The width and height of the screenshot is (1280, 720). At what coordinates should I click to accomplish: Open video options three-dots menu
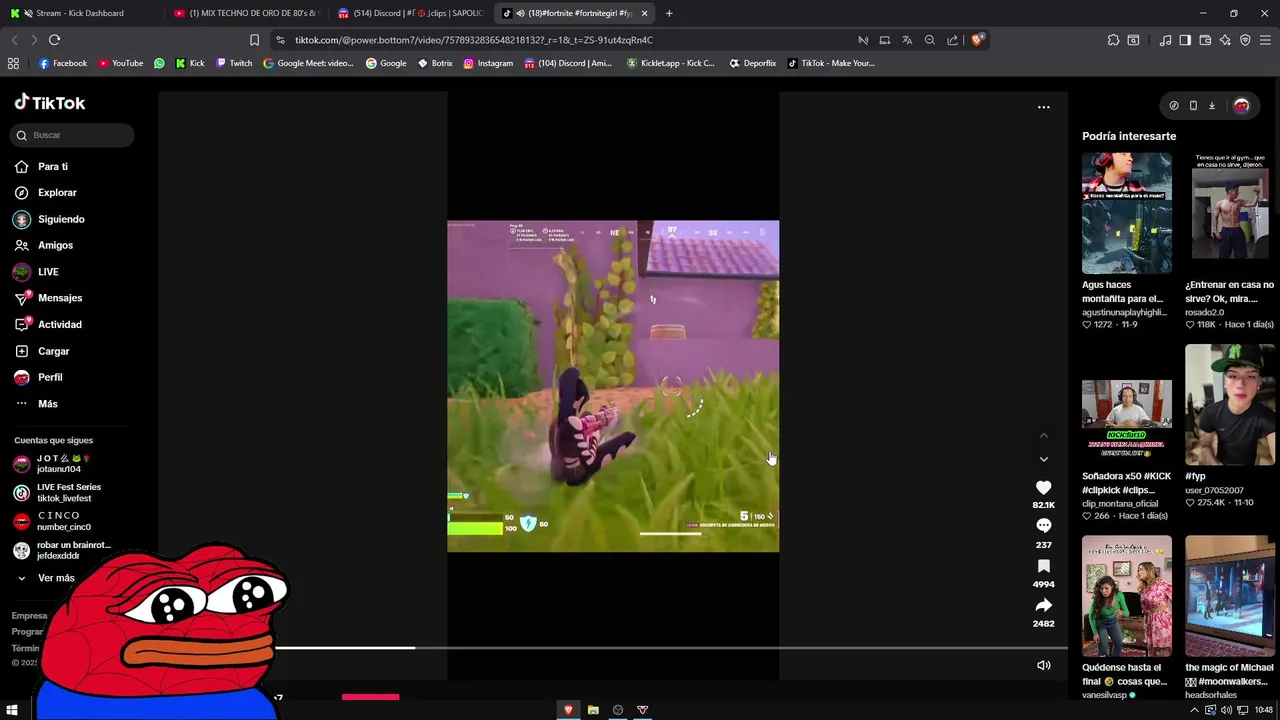[x=1043, y=107]
